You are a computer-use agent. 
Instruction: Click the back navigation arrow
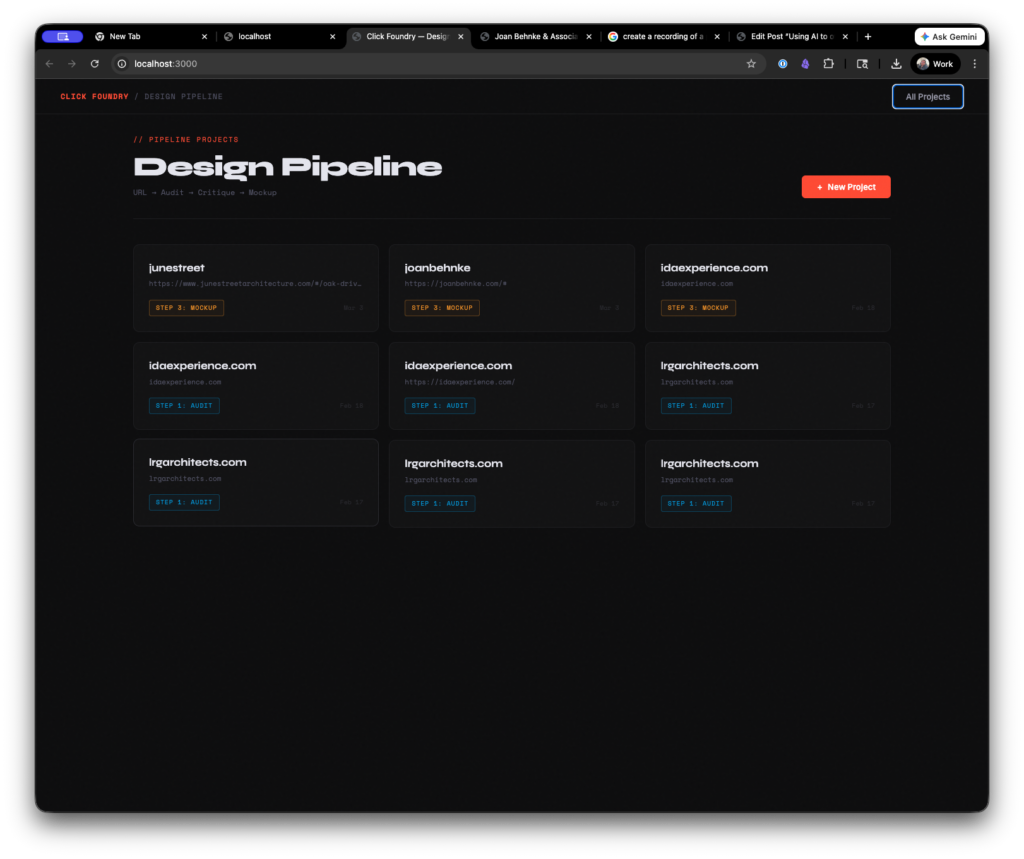[x=50, y=64]
